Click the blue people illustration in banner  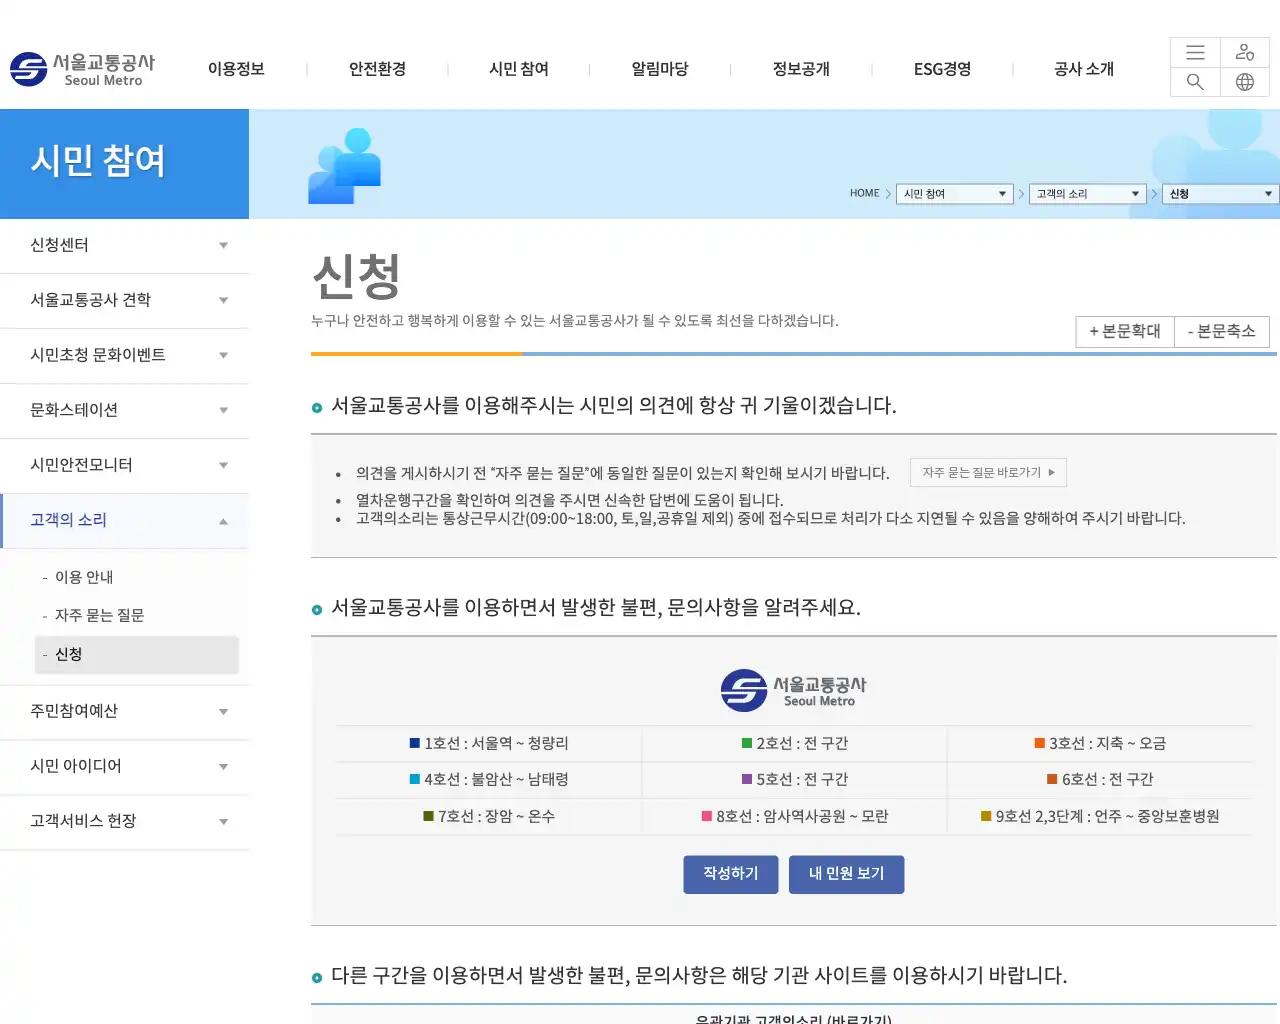coord(344,166)
